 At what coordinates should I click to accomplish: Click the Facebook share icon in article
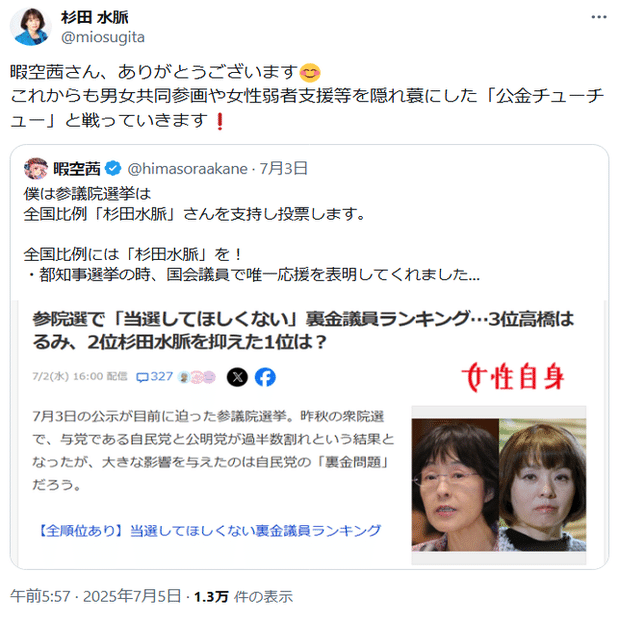coord(265,377)
